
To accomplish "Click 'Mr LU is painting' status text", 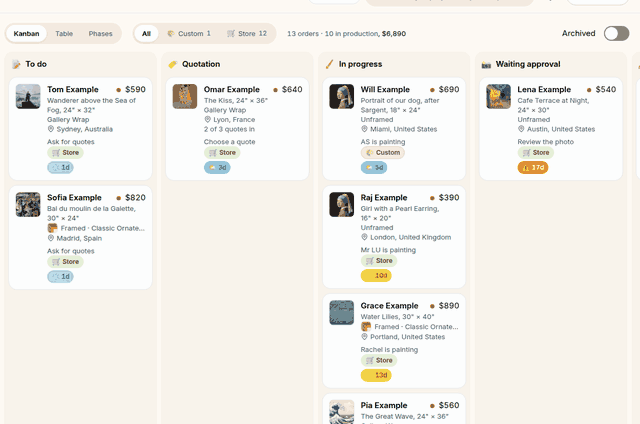I will (388, 250).
